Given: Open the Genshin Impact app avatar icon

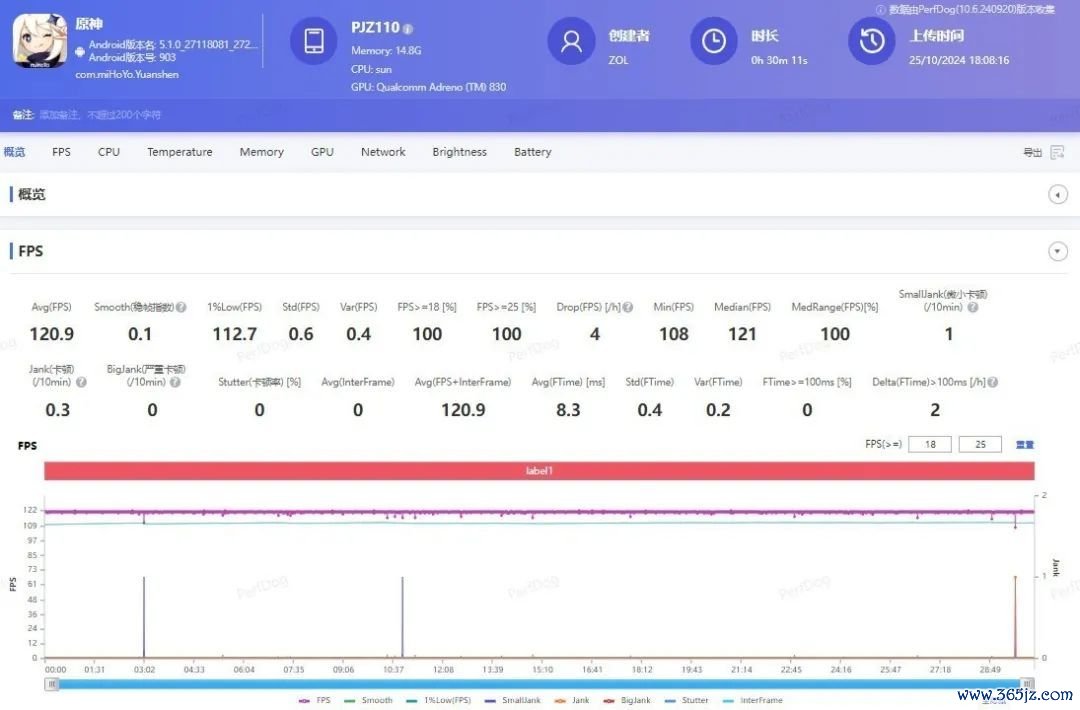Looking at the screenshot, I should pyautogui.click(x=40, y=41).
